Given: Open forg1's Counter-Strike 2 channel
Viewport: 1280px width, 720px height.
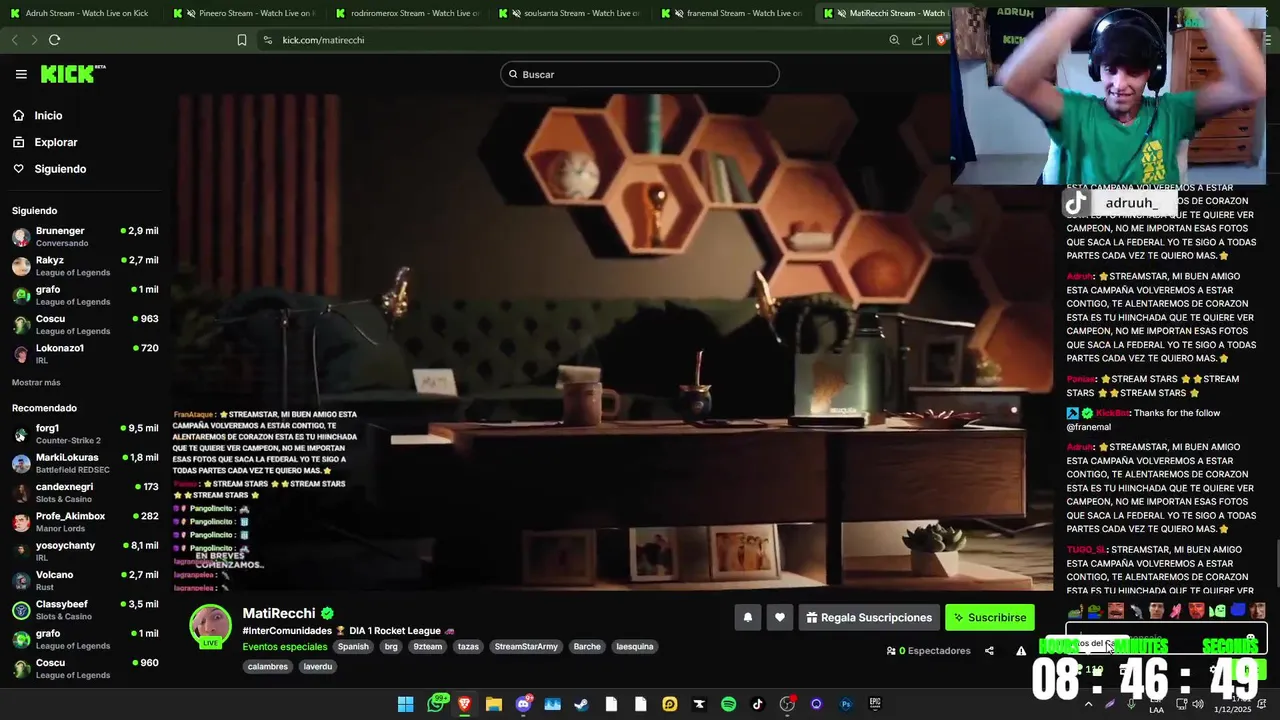Looking at the screenshot, I should coord(84,434).
